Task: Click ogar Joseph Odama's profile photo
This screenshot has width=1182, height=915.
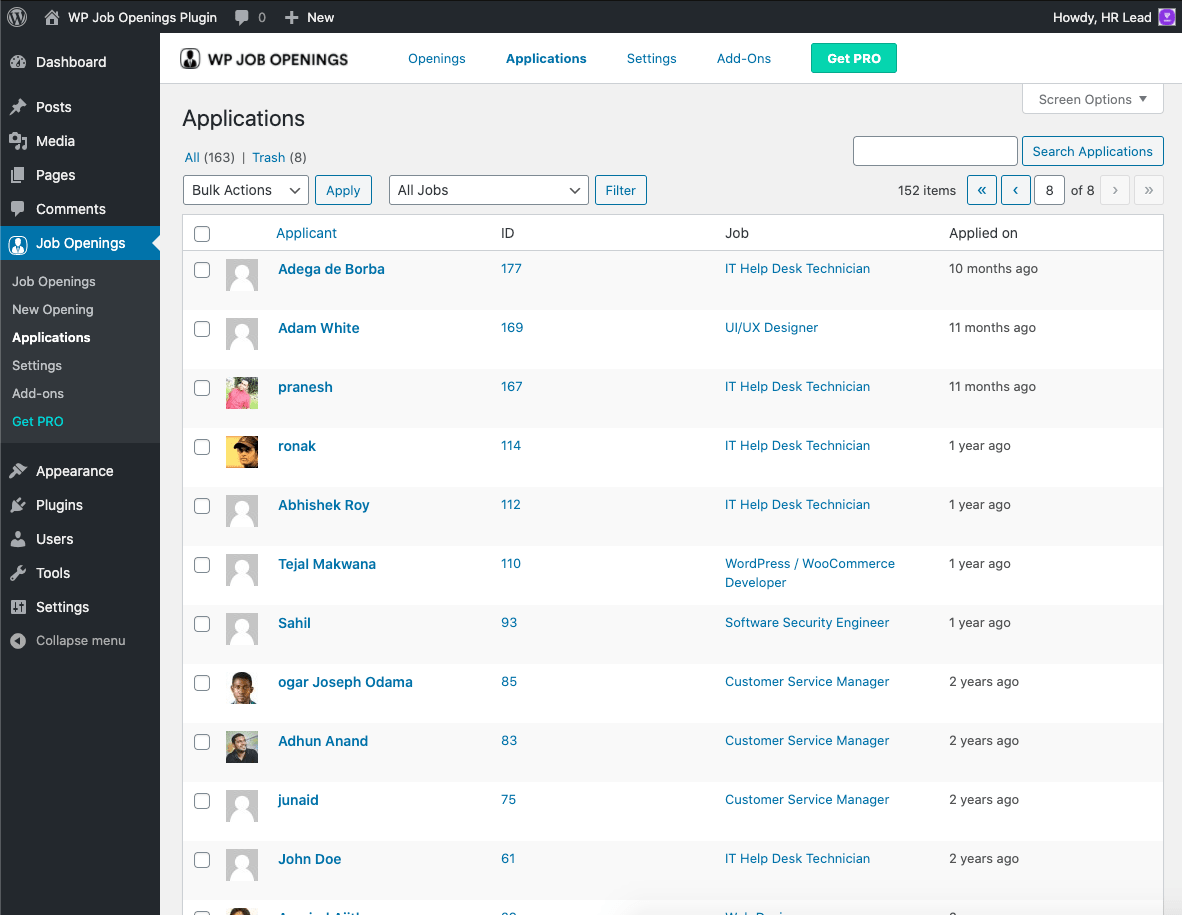Action: tap(242, 687)
